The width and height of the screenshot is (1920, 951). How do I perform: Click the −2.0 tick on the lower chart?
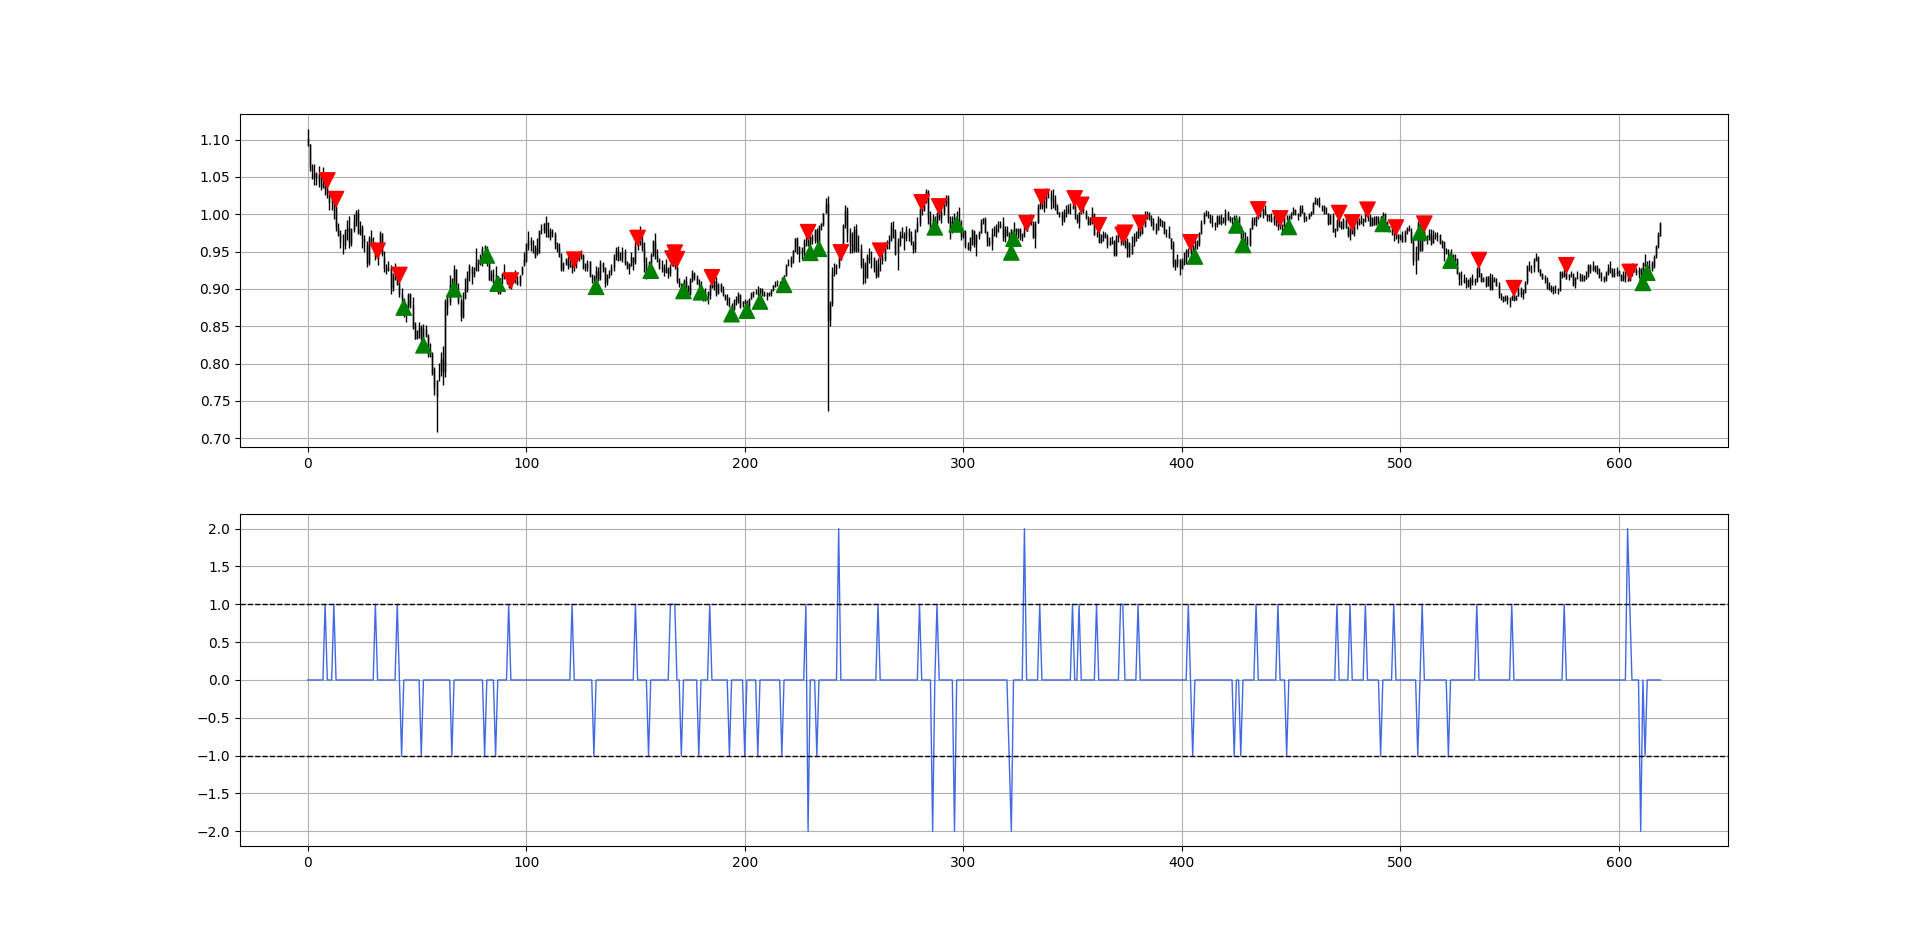coord(212,832)
